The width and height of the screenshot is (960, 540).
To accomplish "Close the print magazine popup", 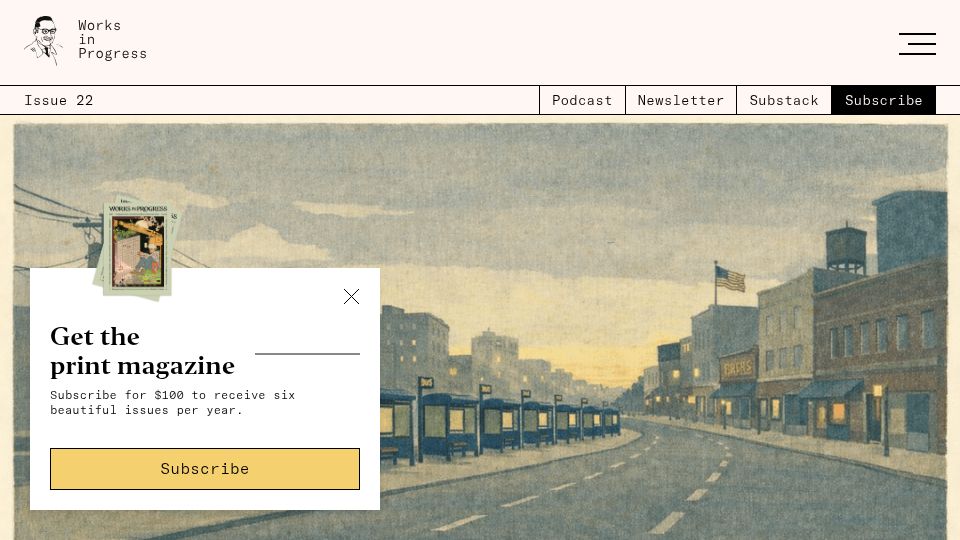I will tap(351, 296).
